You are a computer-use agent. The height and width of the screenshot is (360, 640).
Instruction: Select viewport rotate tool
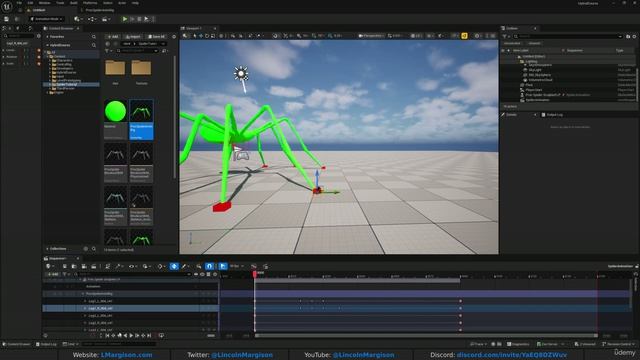207,36
